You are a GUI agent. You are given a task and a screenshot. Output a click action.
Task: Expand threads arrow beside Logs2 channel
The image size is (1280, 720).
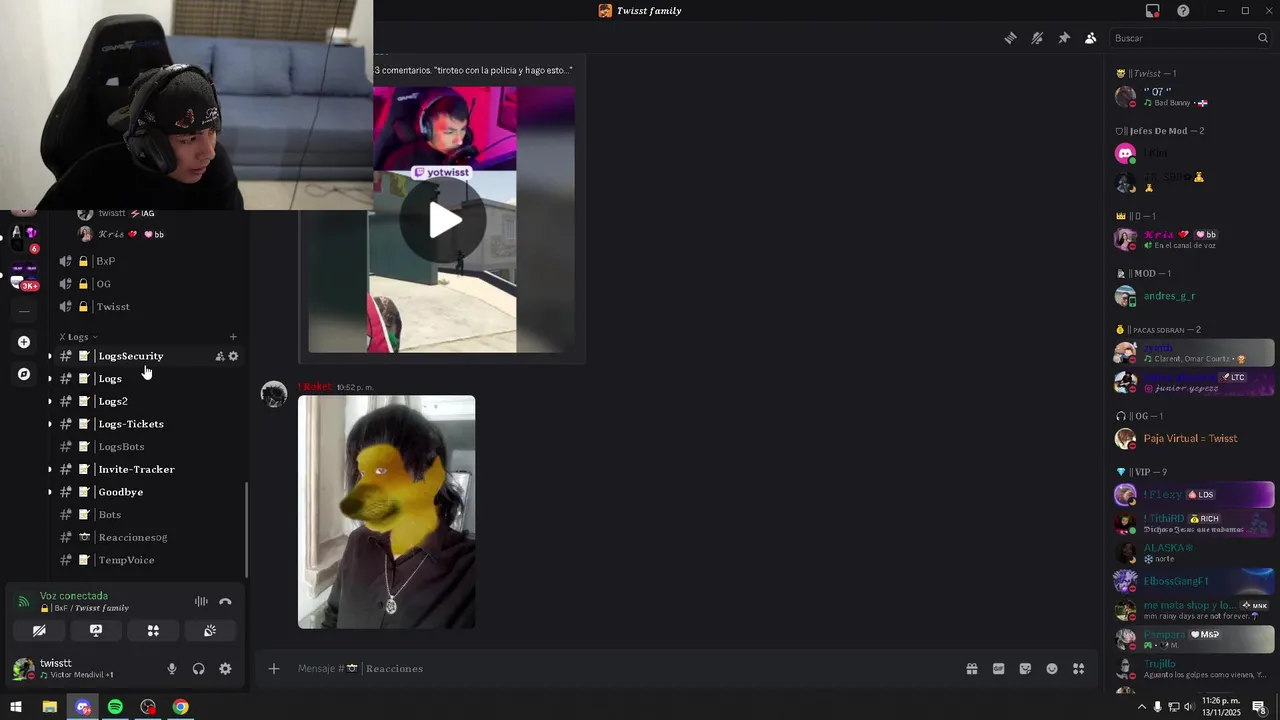coord(50,401)
